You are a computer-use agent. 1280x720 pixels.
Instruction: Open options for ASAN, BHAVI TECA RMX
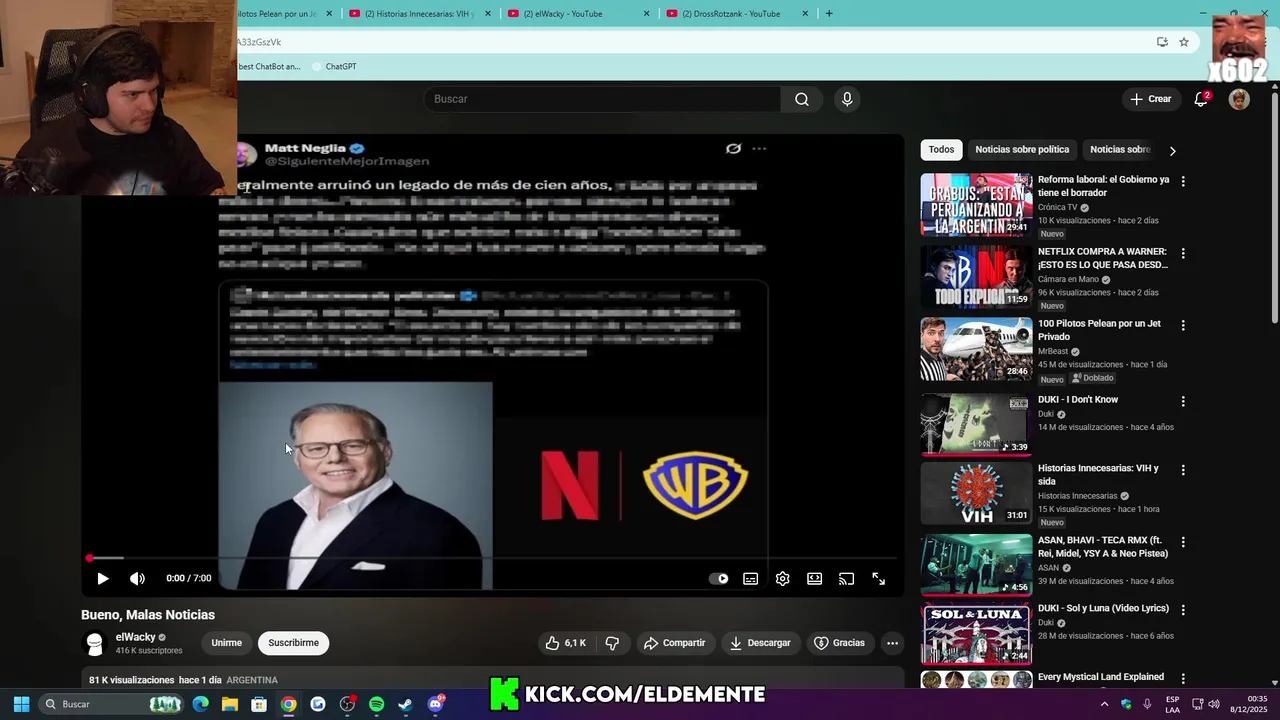[1183, 542]
